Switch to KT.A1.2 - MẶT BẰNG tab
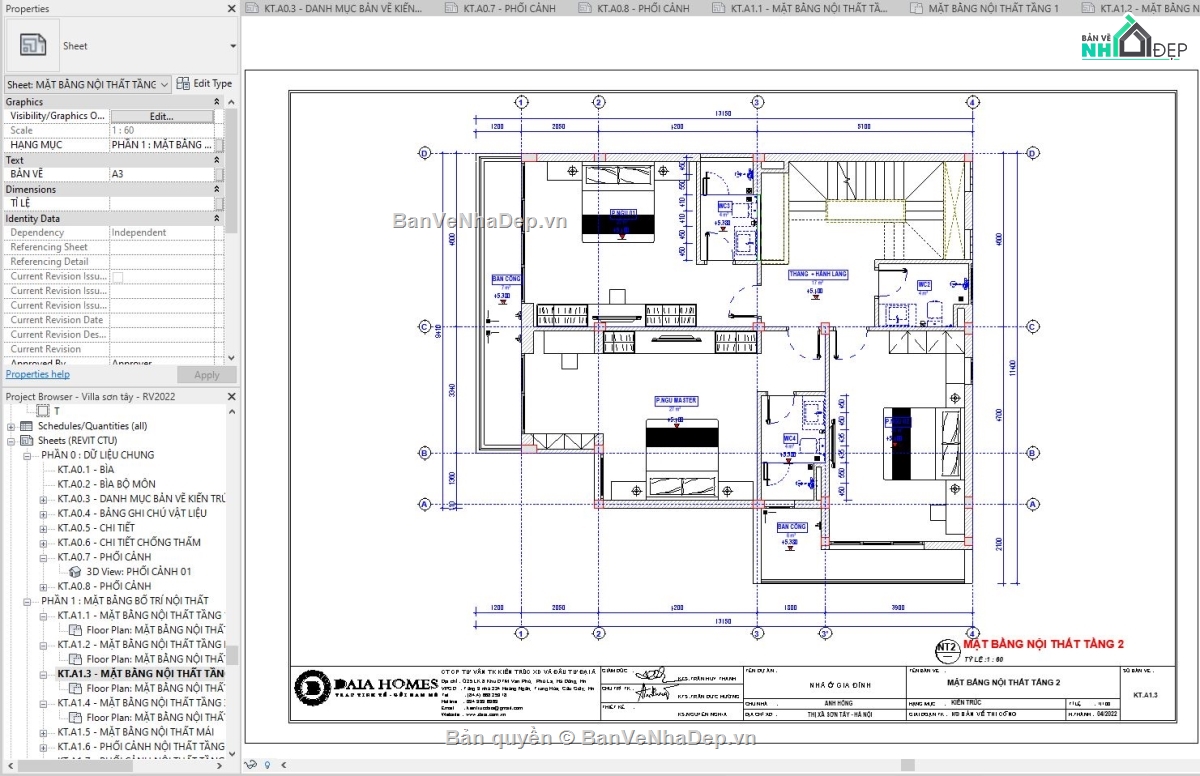Viewport: 1200px width, 776px height. coord(1141,8)
